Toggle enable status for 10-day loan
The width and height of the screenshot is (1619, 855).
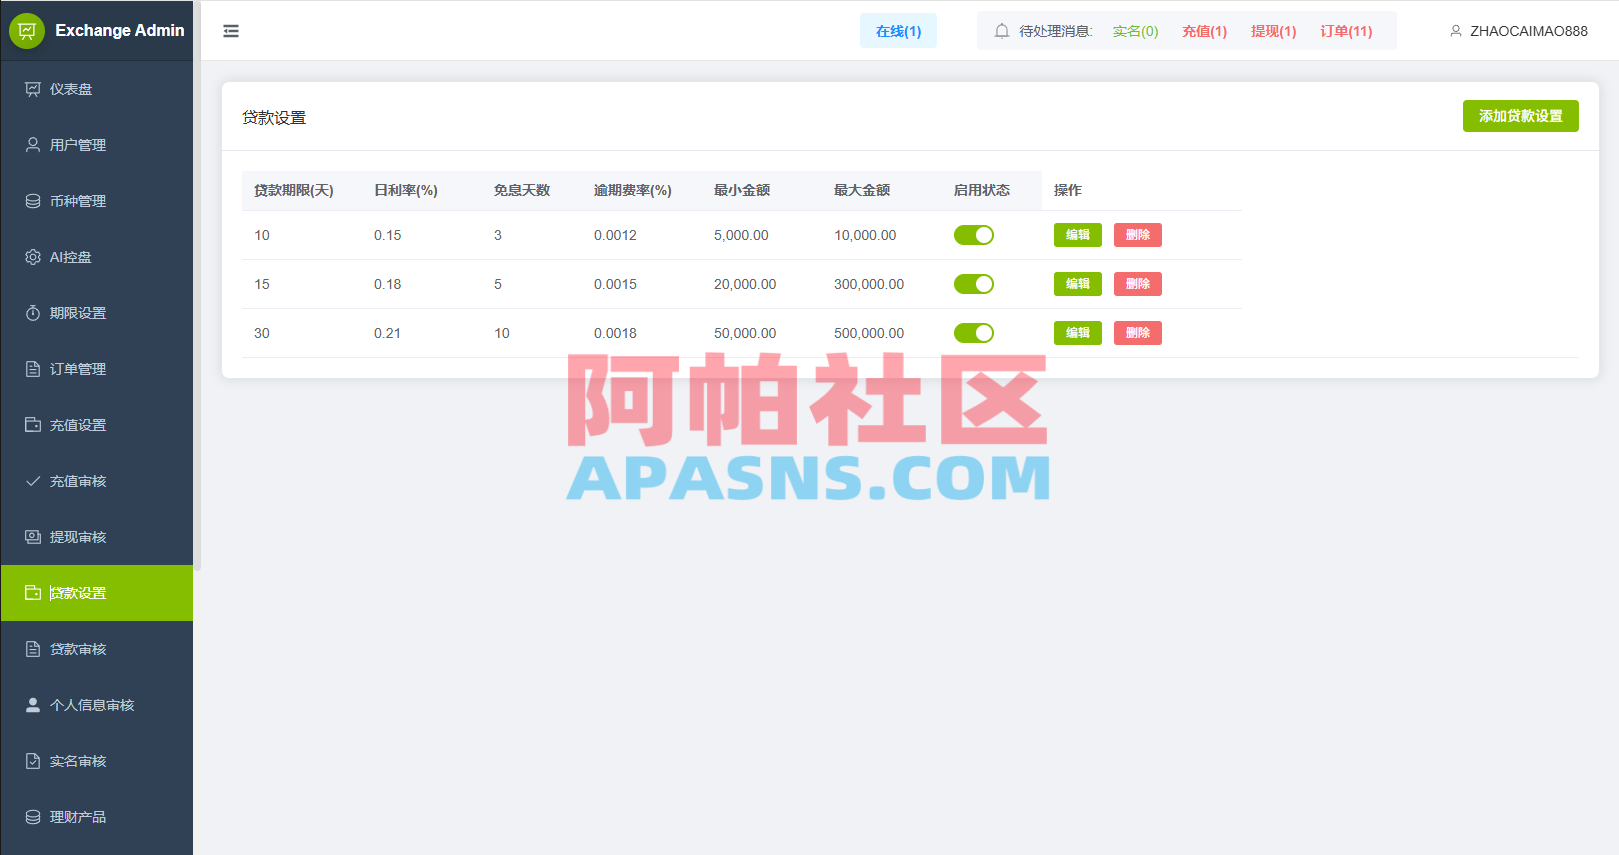[974, 235]
